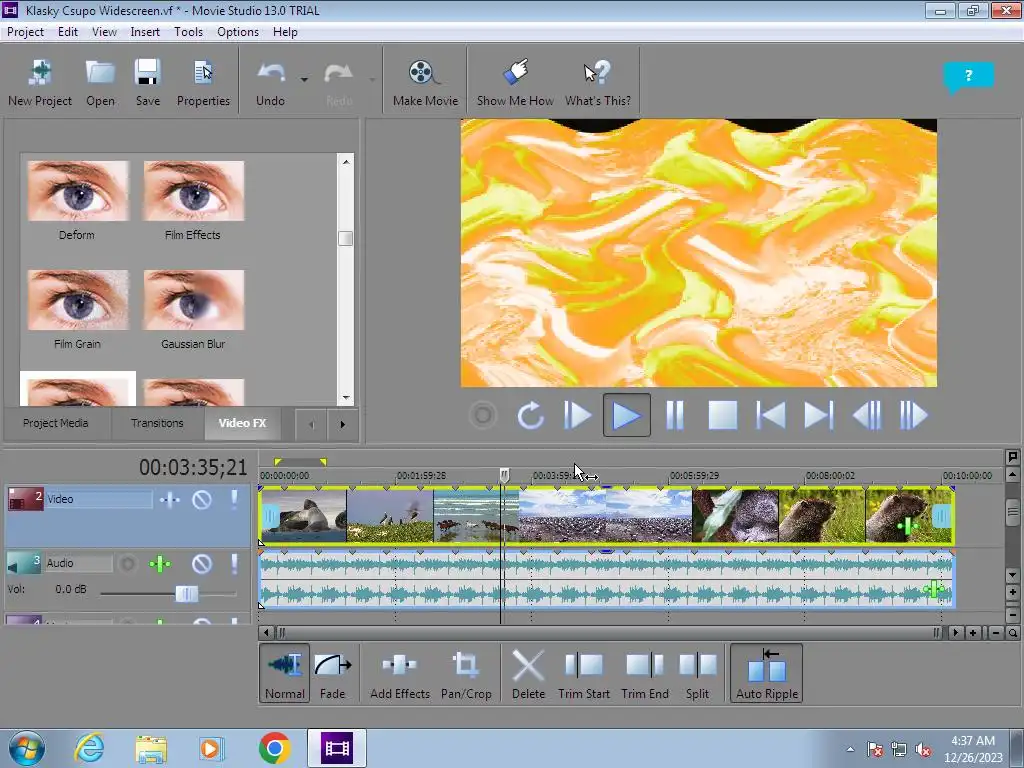
Task: Click the Record button in preview controls
Action: (483, 415)
